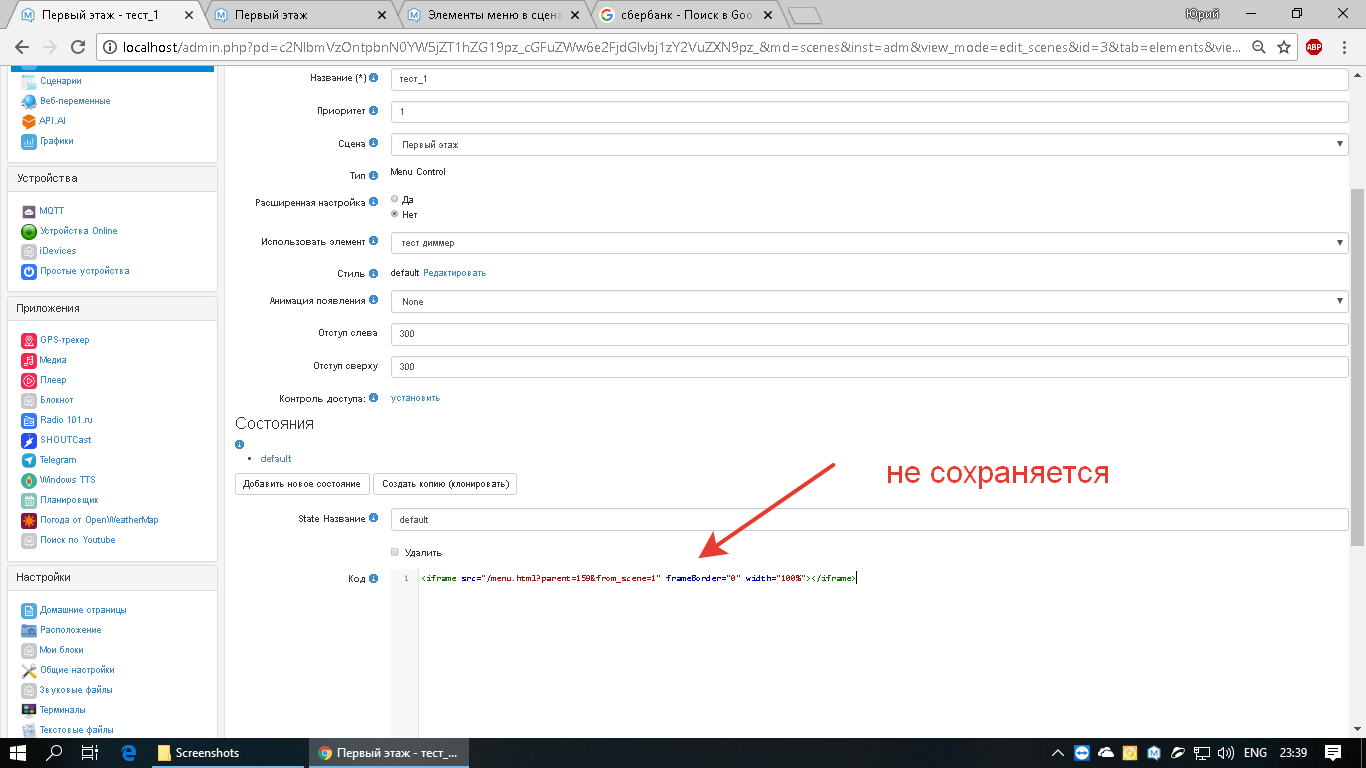Image resolution: width=1366 pixels, height=768 pixels.
Task: Bookmark this page with star icon
Action: pyautogui.click(x=1284, y=47)
